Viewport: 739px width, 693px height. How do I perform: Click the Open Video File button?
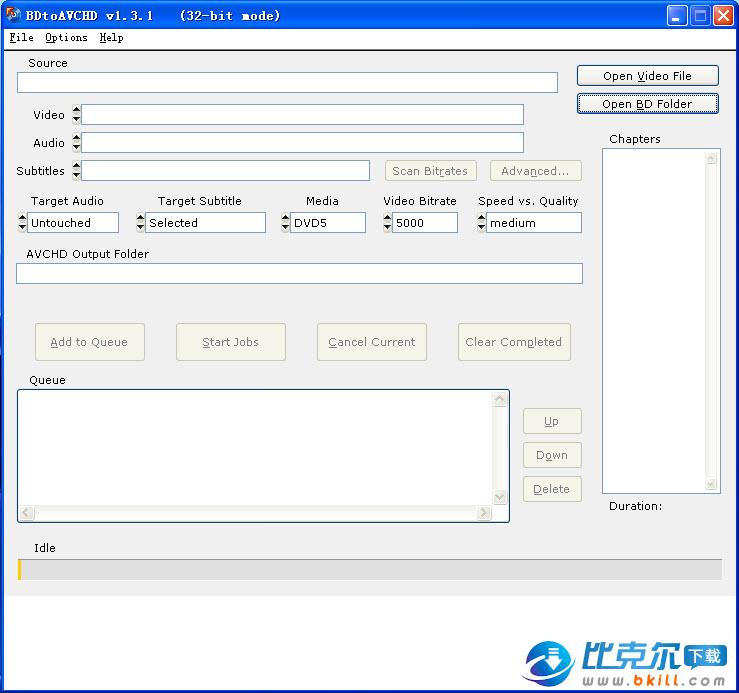click(647, 76)
